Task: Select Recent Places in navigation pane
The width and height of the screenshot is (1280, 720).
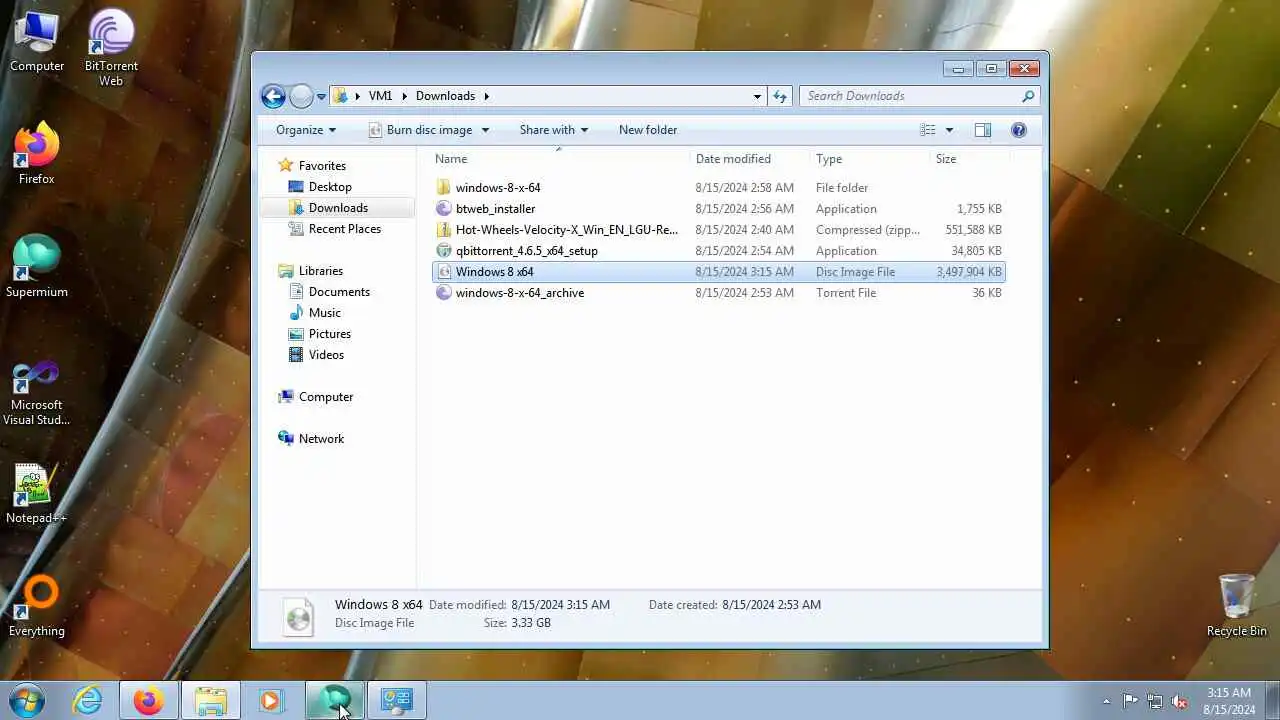Action: (x=345, y=229)
